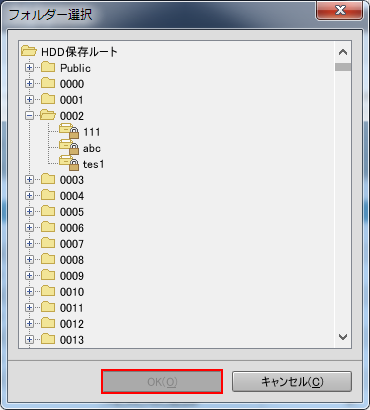Select the Public folder icon
Image resolution: width=370 pixels, height=410 pixels.
[x=48, y=67]
